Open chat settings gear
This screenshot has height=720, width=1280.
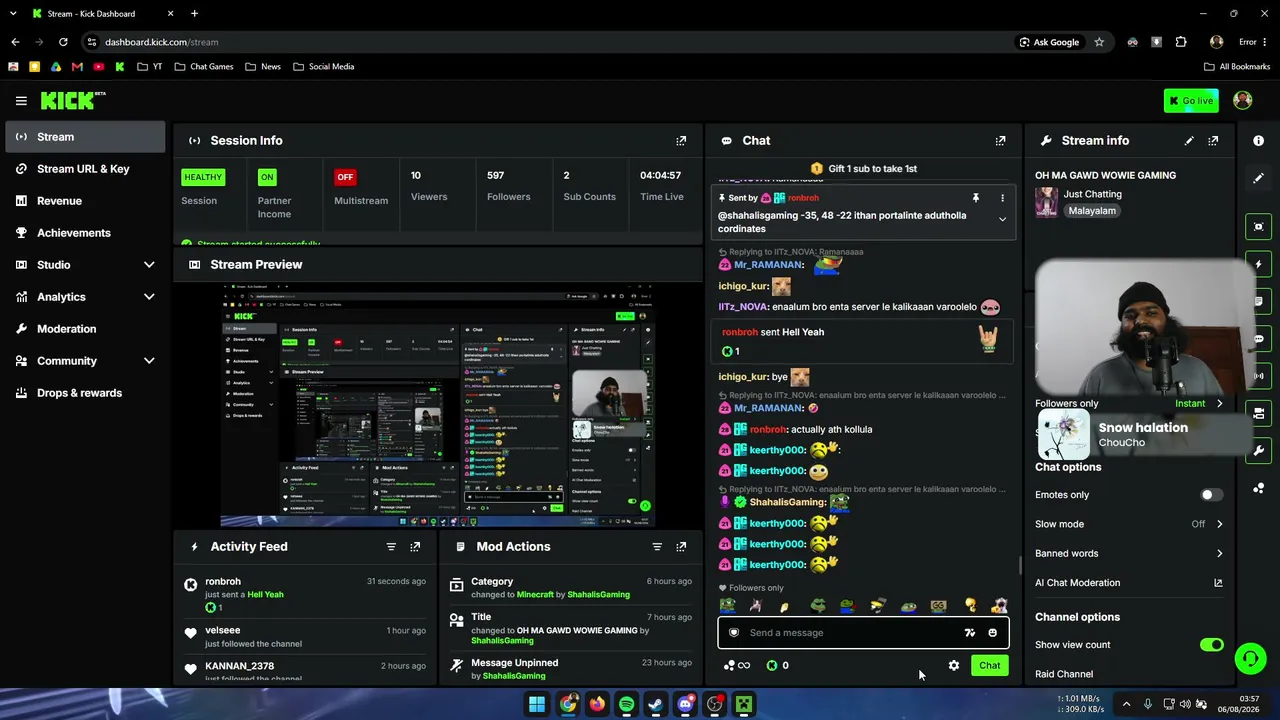coord(954,665)
